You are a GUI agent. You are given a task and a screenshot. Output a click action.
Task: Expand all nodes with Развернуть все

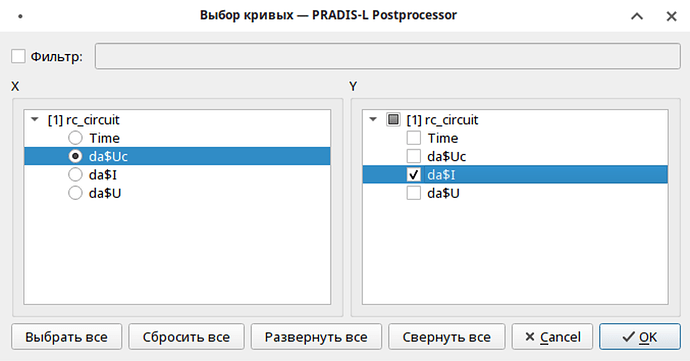(x=316, y=337)
